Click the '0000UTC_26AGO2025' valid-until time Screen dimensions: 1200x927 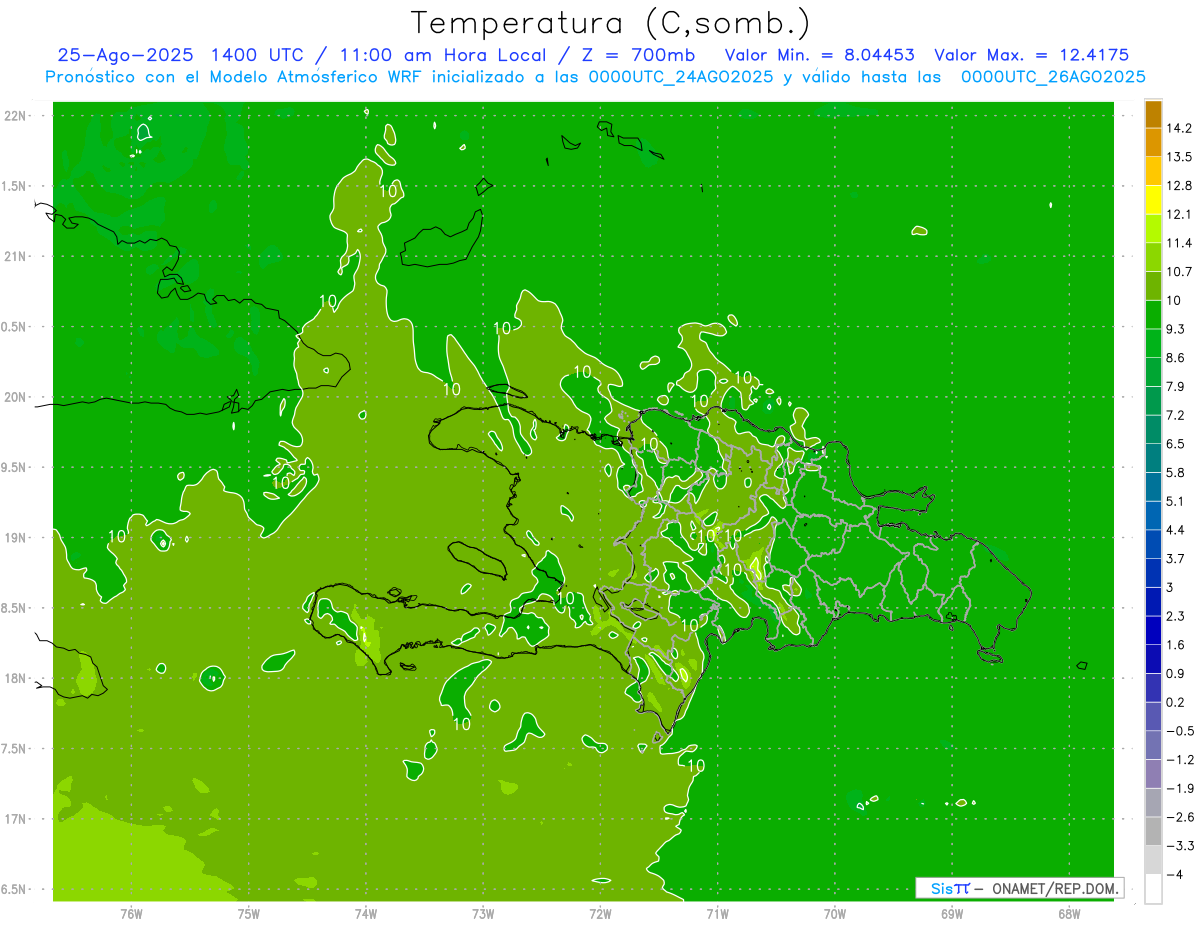tap(1053, 77)
